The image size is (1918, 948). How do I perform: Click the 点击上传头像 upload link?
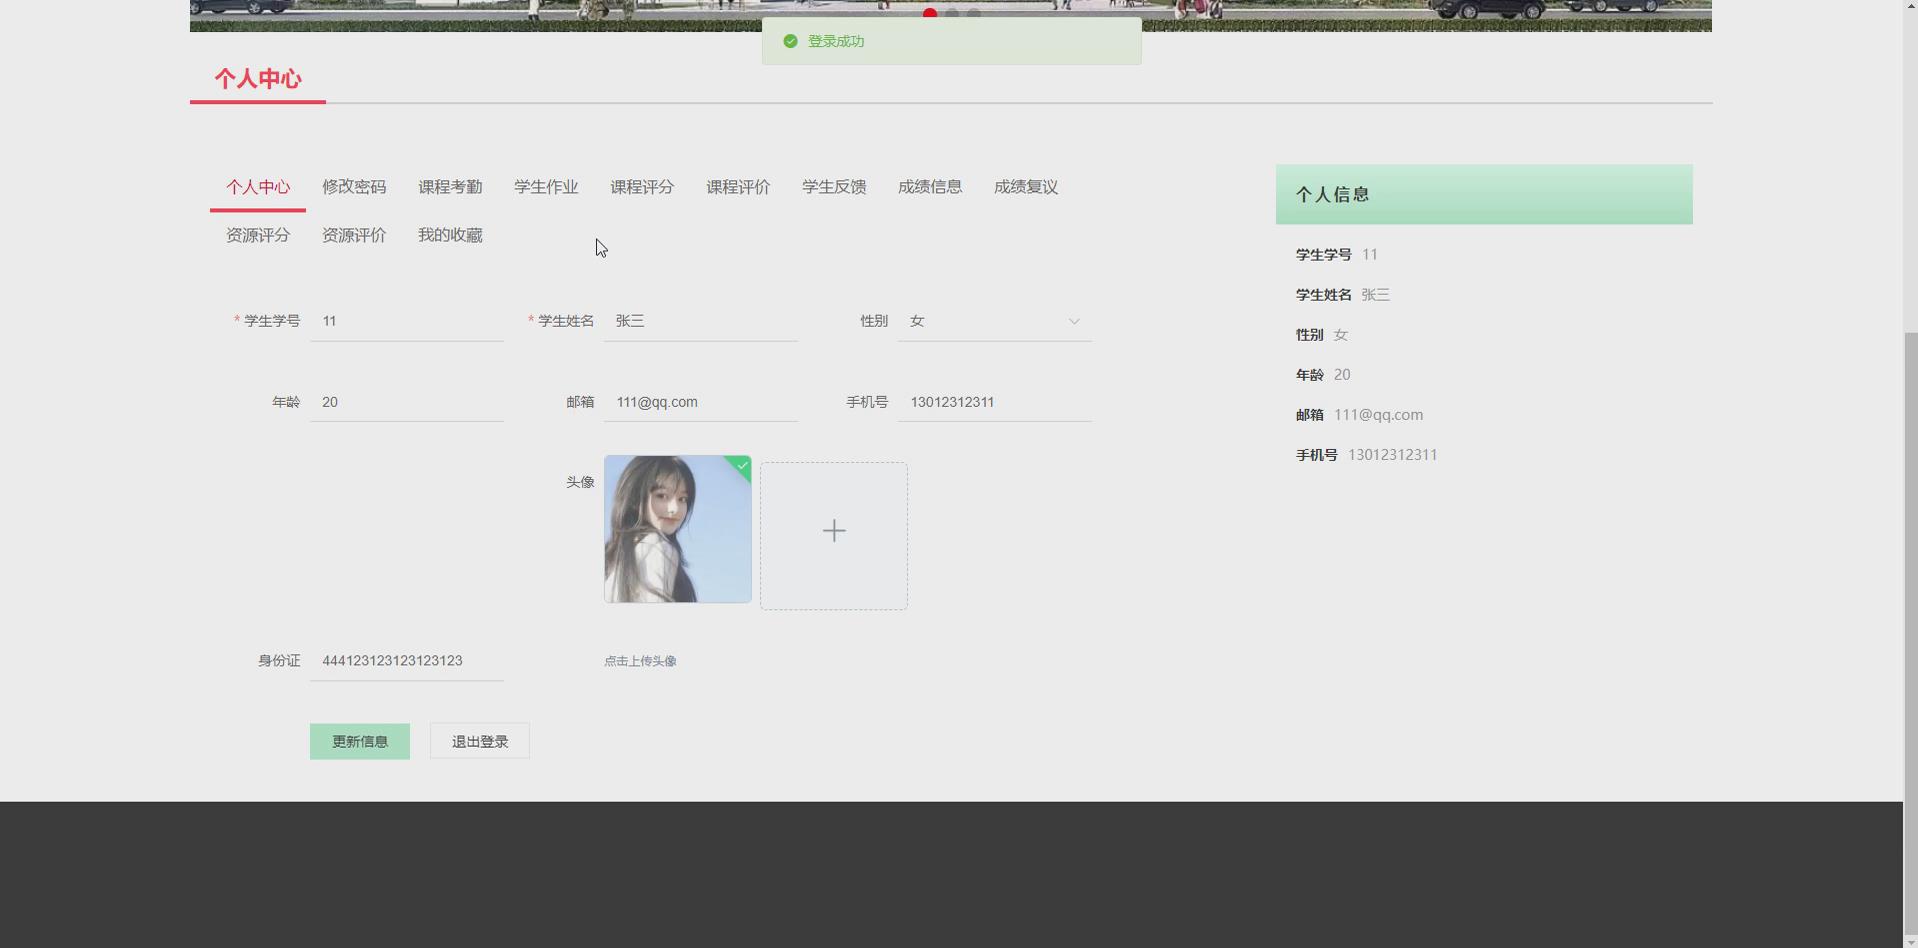[639, 661]
